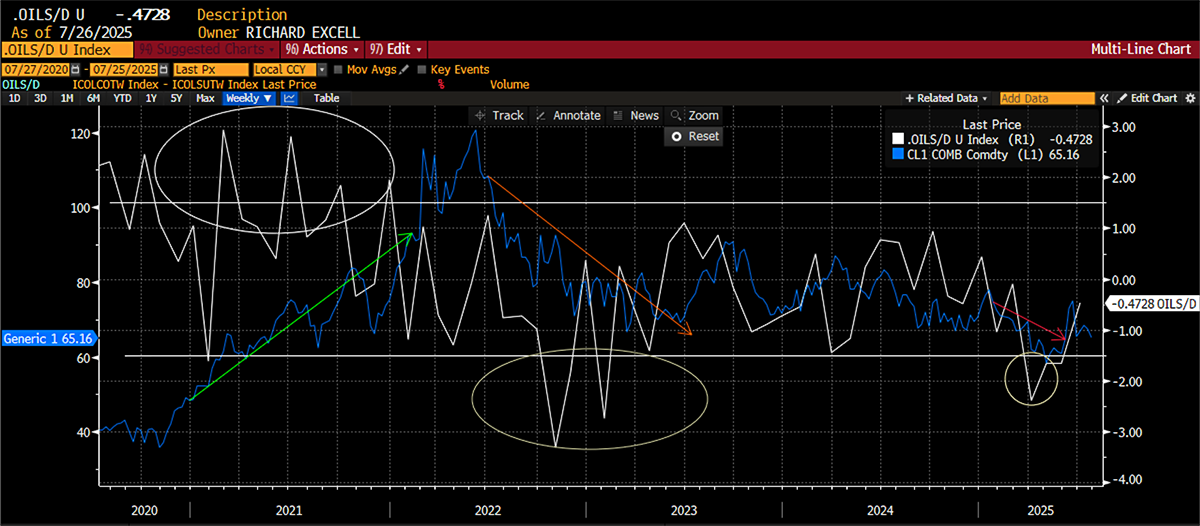
Task: Expand the Related Data dropdown
Action: pyautogui.click(x=946, y=99)
